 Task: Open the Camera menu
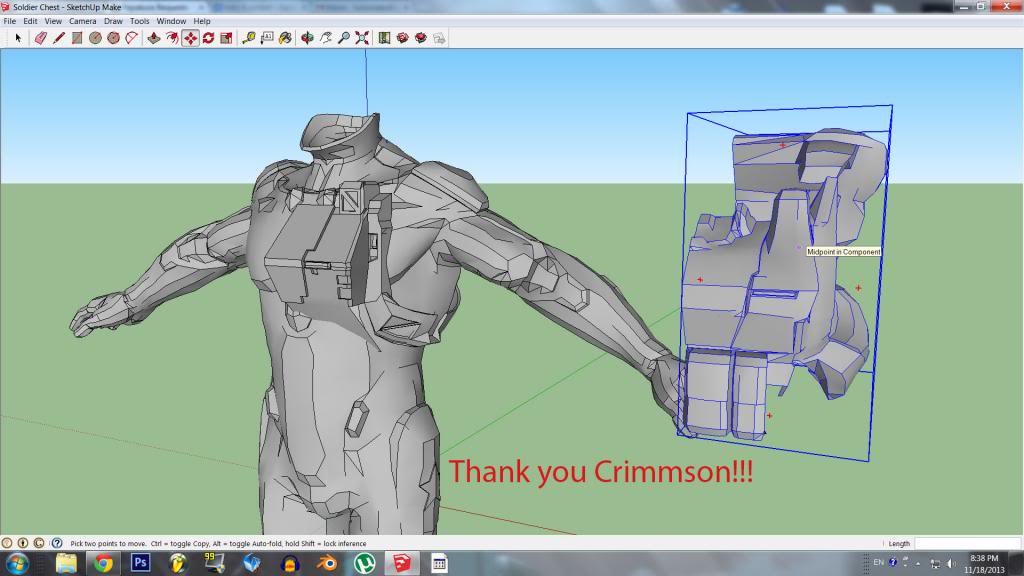click(82, 21)
